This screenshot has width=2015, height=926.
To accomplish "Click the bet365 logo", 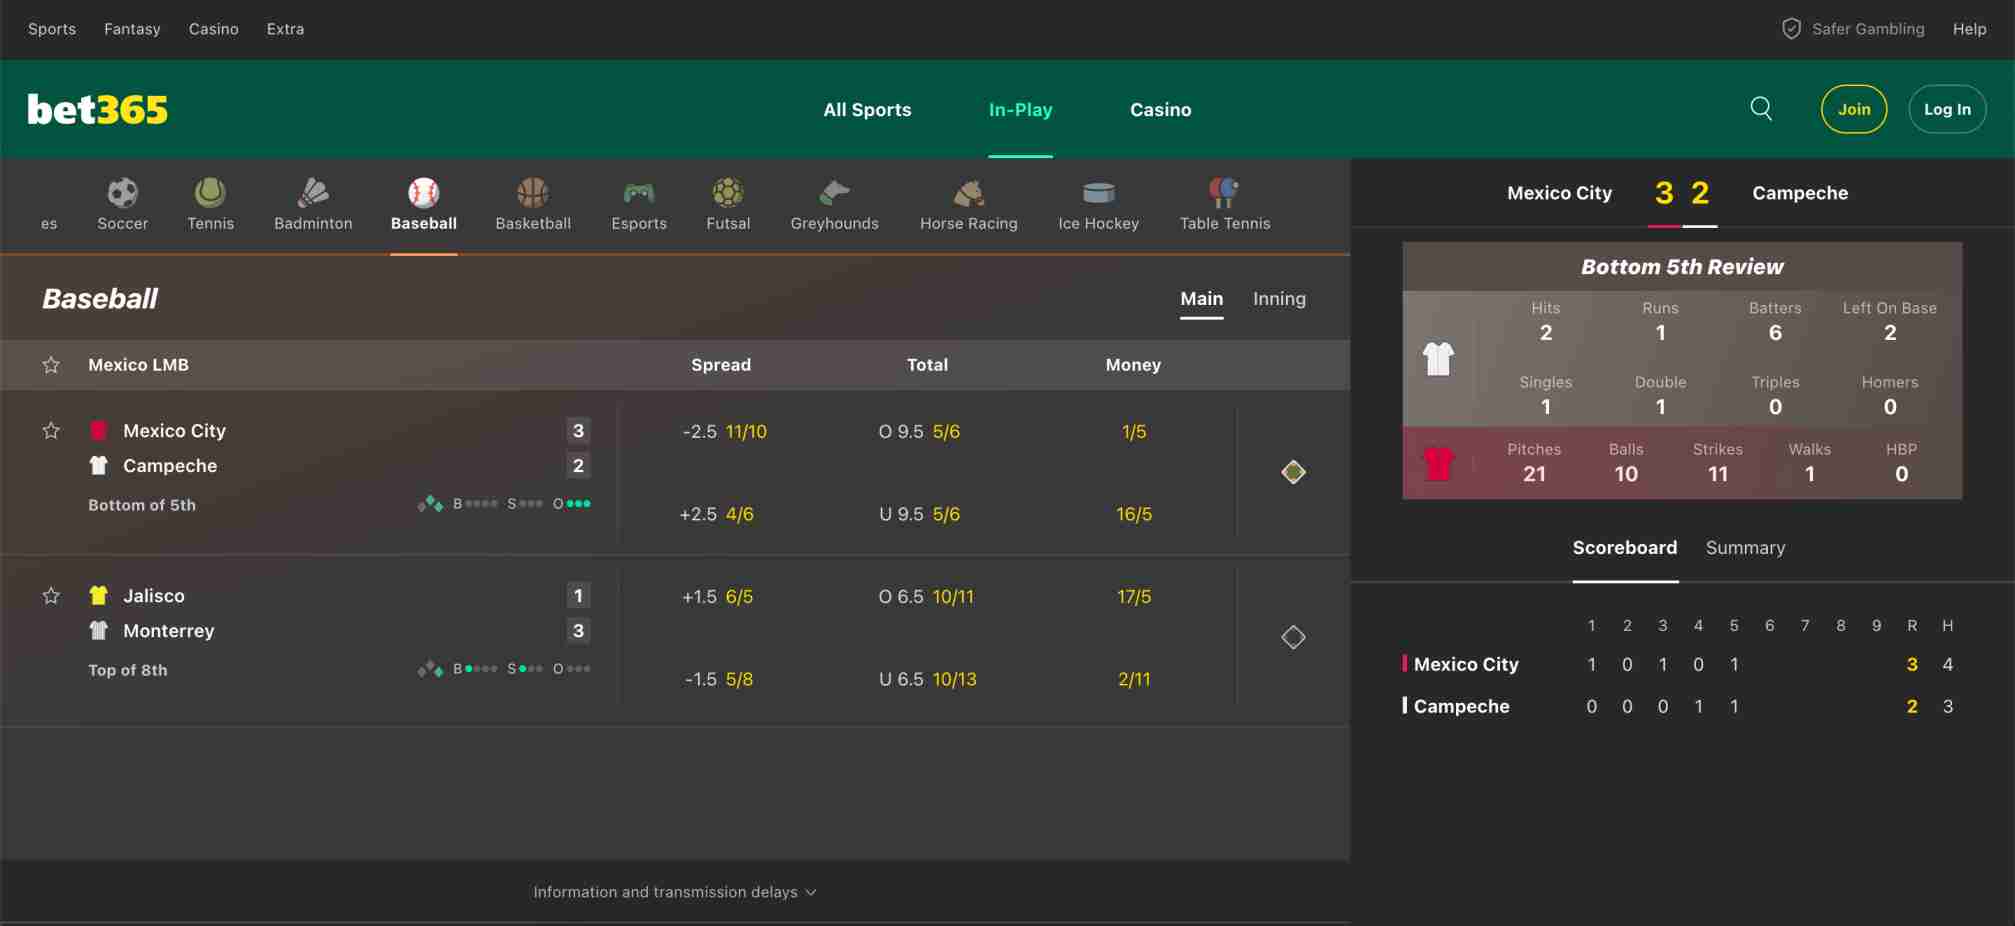I will [x=98, y=109].
